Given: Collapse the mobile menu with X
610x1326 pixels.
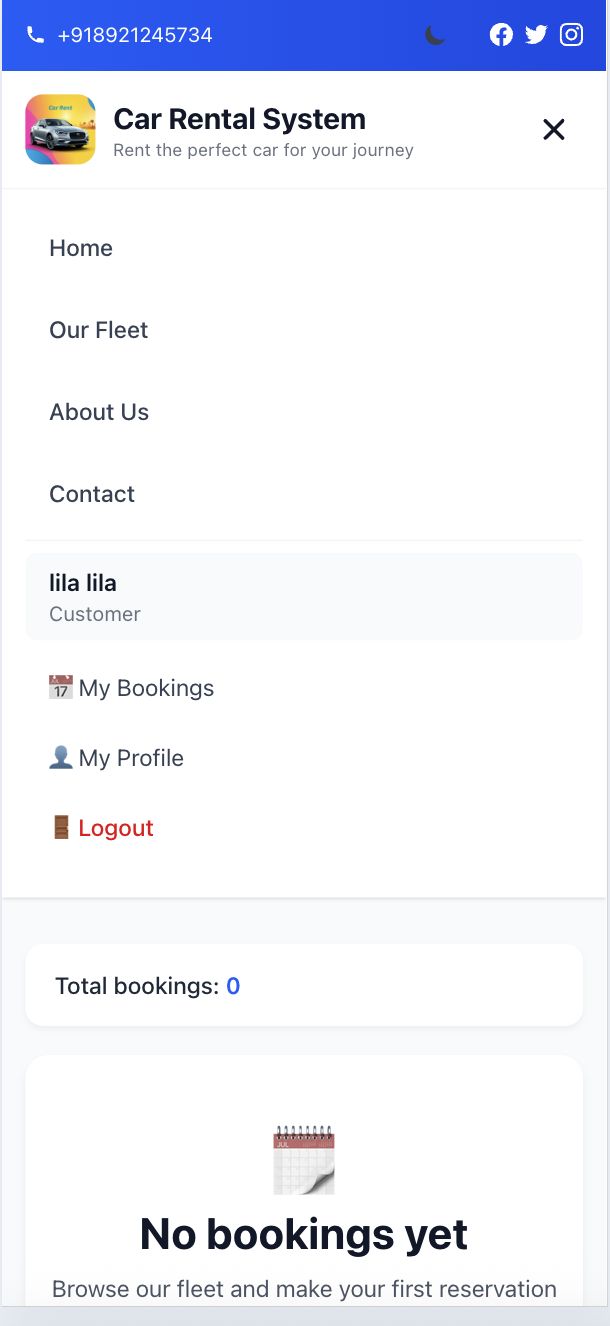Looking at the screenshot, I should click(x=553, y=129).
